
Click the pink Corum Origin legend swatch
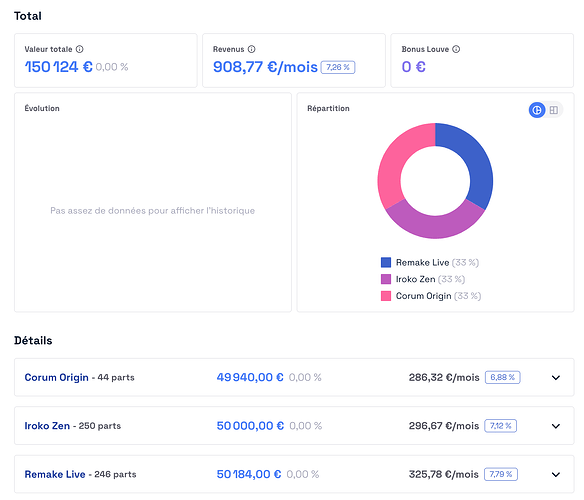point(386,296)
